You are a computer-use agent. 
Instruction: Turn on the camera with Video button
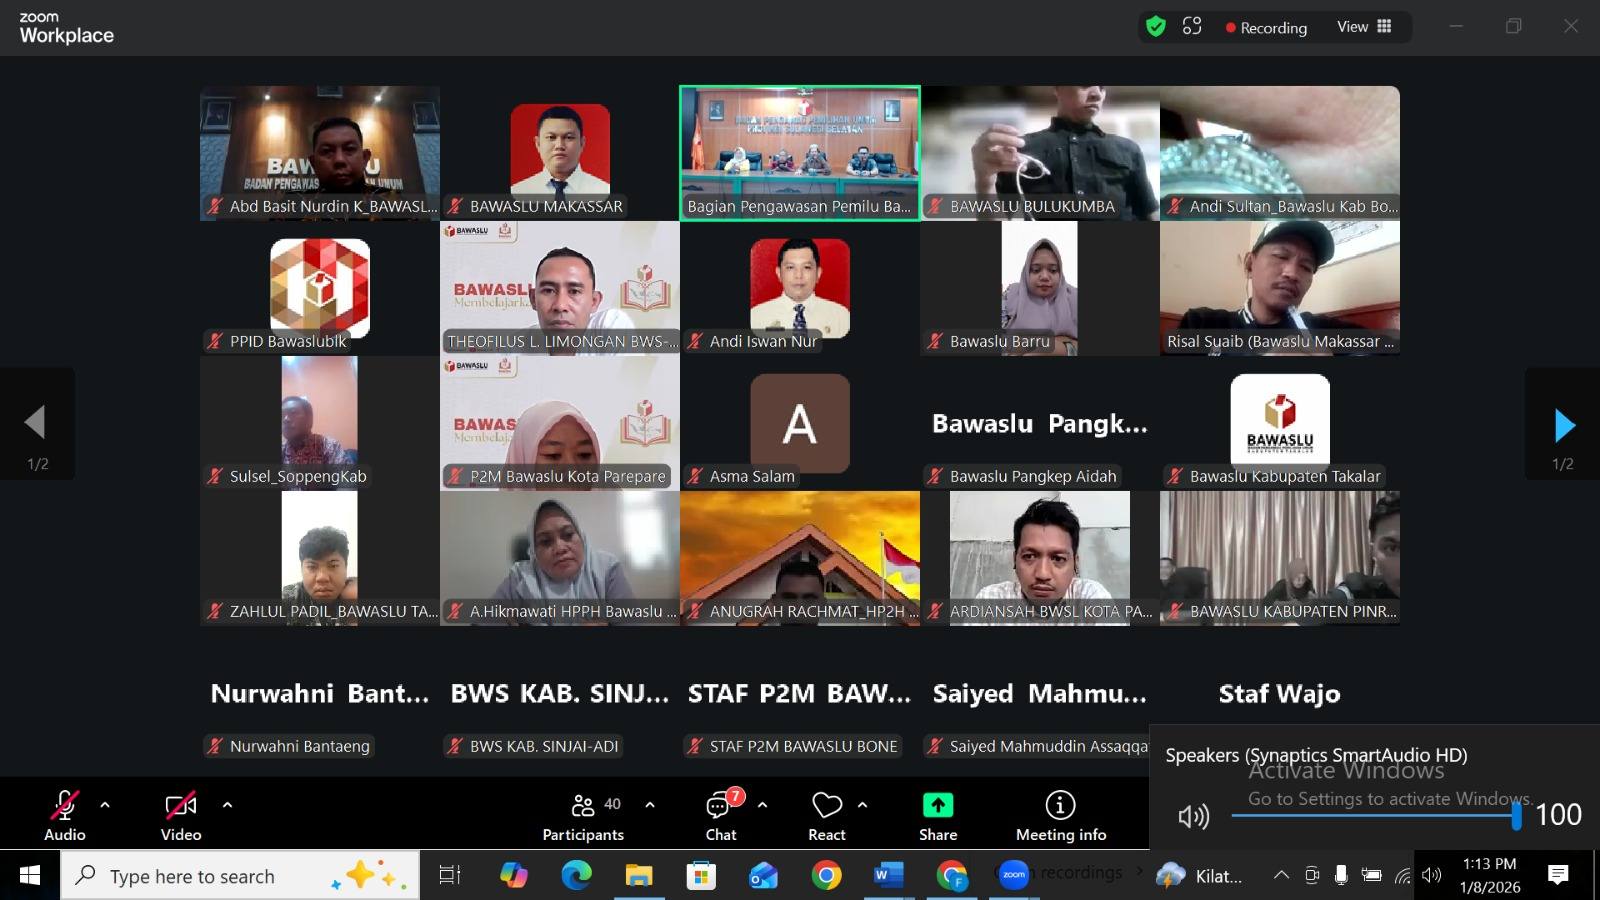click(181, 815)
